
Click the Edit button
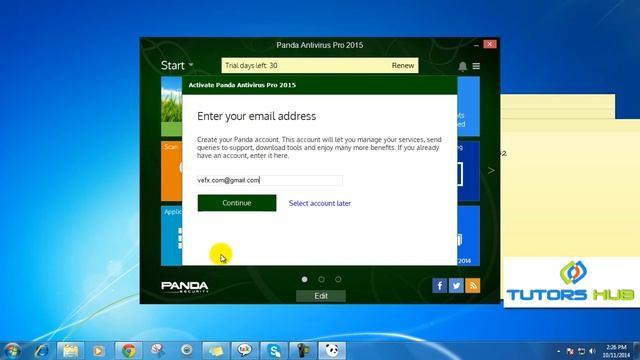point(321,296)
